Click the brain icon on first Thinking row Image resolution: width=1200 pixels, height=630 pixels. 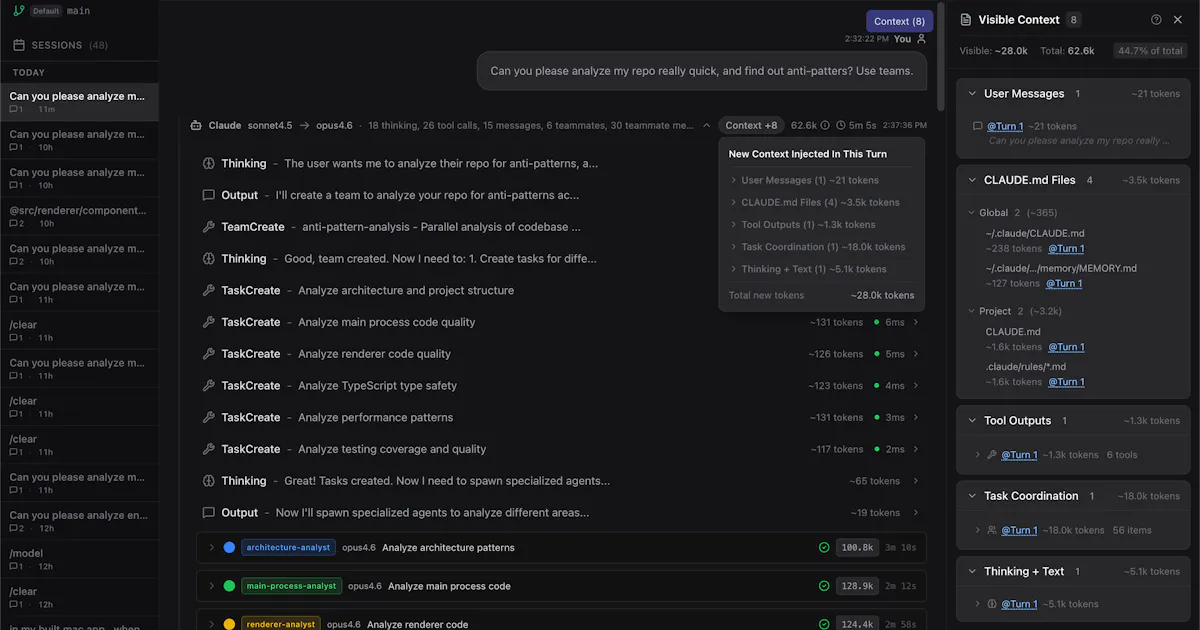209,163
